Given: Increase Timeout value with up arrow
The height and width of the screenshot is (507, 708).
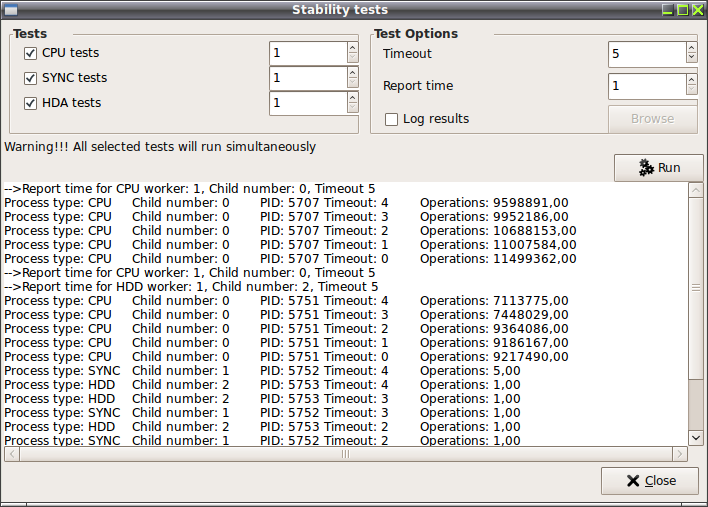Looking at the screenshot, I should (x=691, y=48).
